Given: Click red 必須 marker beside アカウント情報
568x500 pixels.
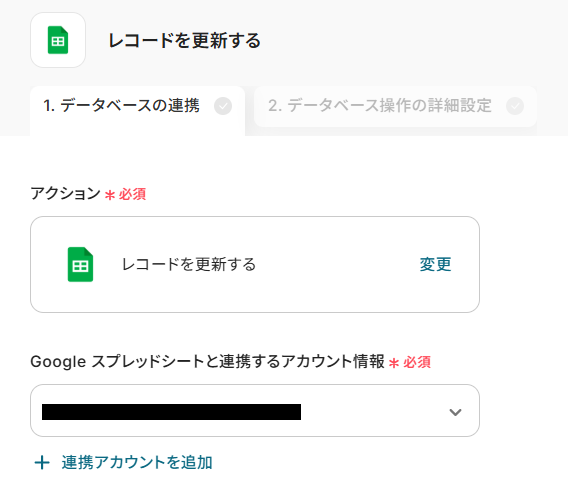Looking at the screenshot, I should [x=417, y=362].
